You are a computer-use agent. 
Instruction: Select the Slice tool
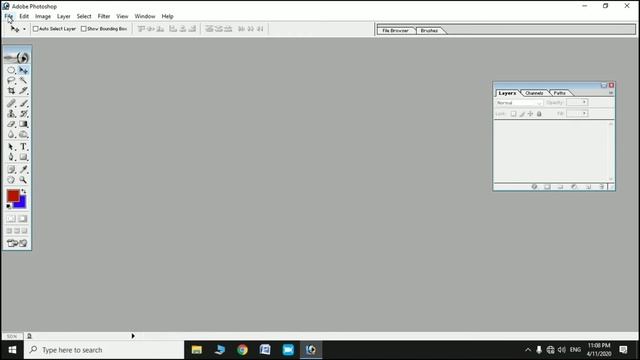[x=23, y=91]
